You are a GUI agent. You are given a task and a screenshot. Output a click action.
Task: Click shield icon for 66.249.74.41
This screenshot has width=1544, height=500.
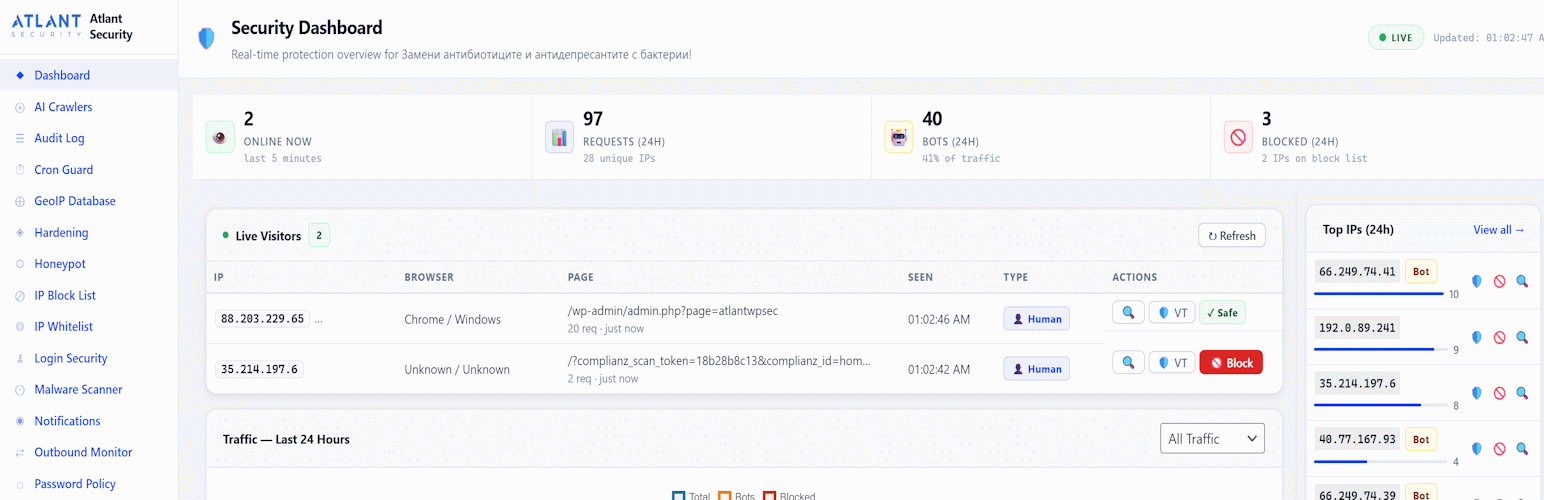(x=1477, y=282)
